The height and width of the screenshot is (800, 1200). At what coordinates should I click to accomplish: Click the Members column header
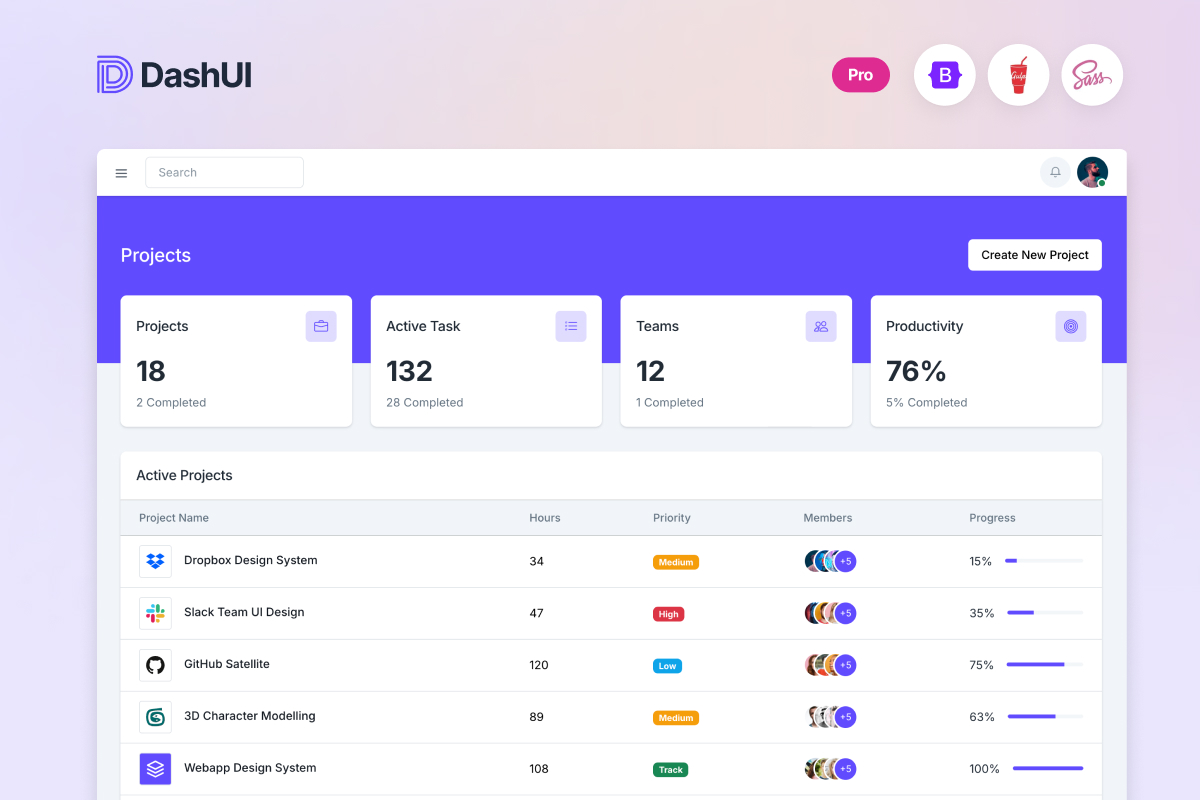coord(828,518)
